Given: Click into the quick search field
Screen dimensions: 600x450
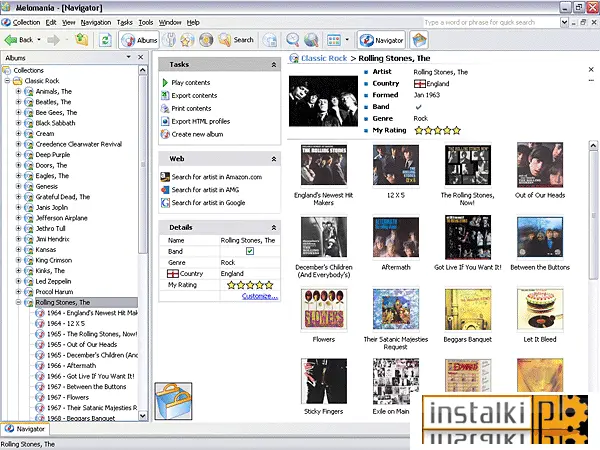Looking at the screenshot, I should [x=491, y=23].
